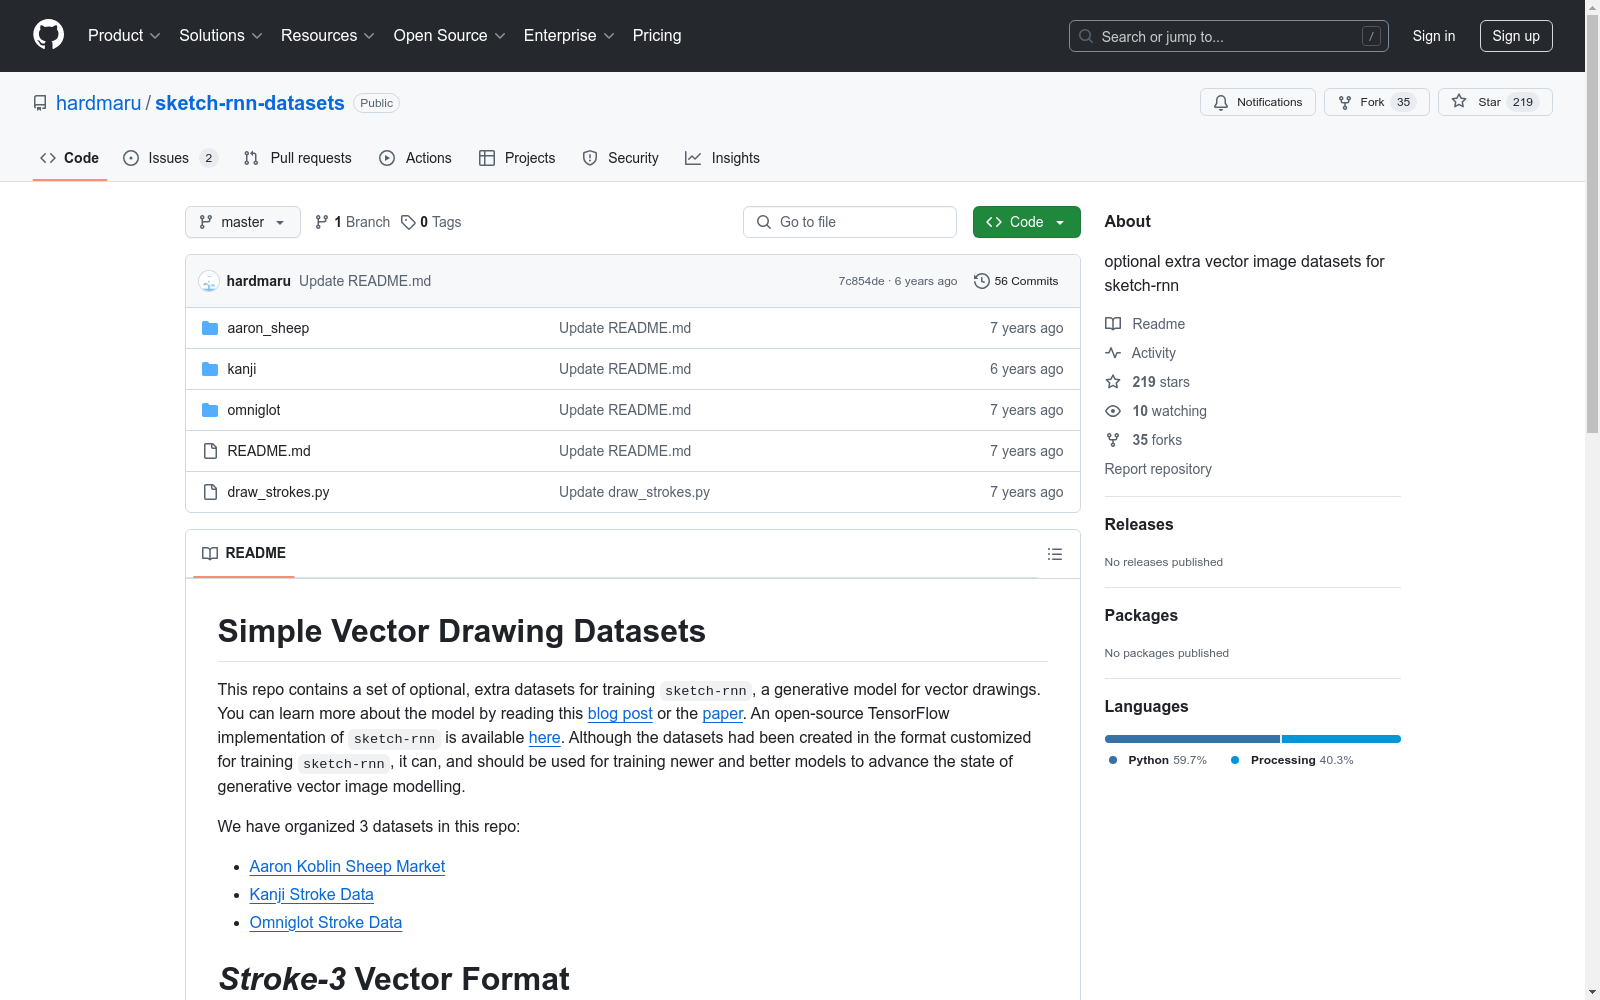Click the forks icon beside 35 forks

[1113, 440]
